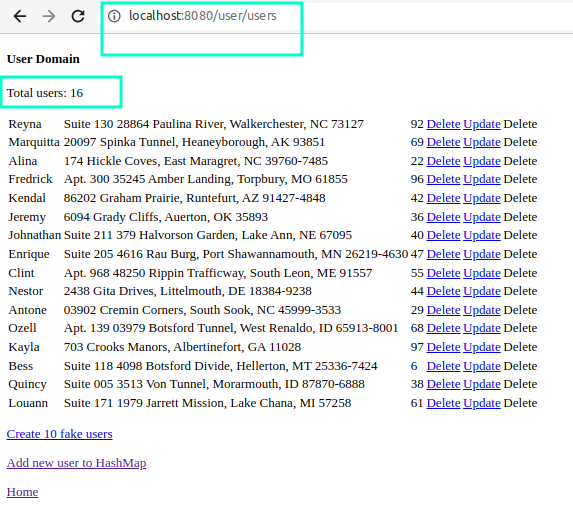
Task: Open Update for user Marquitta
Action: tap(482, 142)
